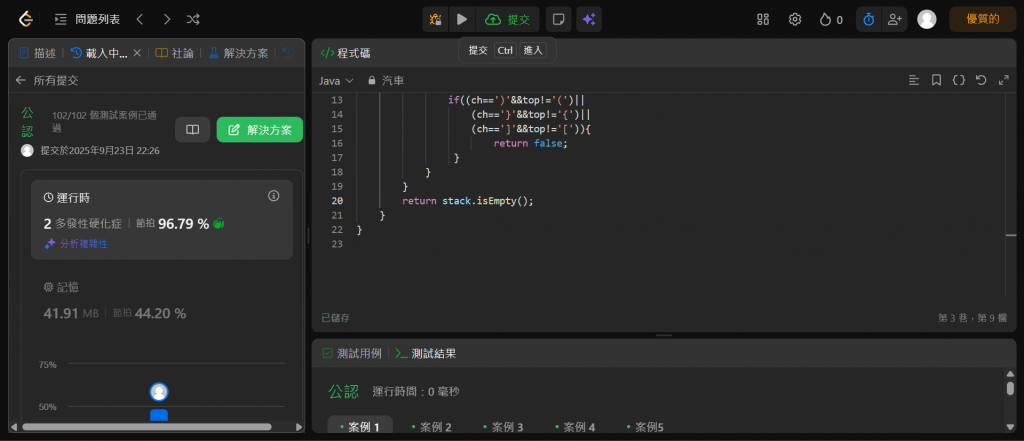Close the 載入中 tab
The width and height of the screenshot is (1024, 441).
pyautogui.click(x=137, y=54)
